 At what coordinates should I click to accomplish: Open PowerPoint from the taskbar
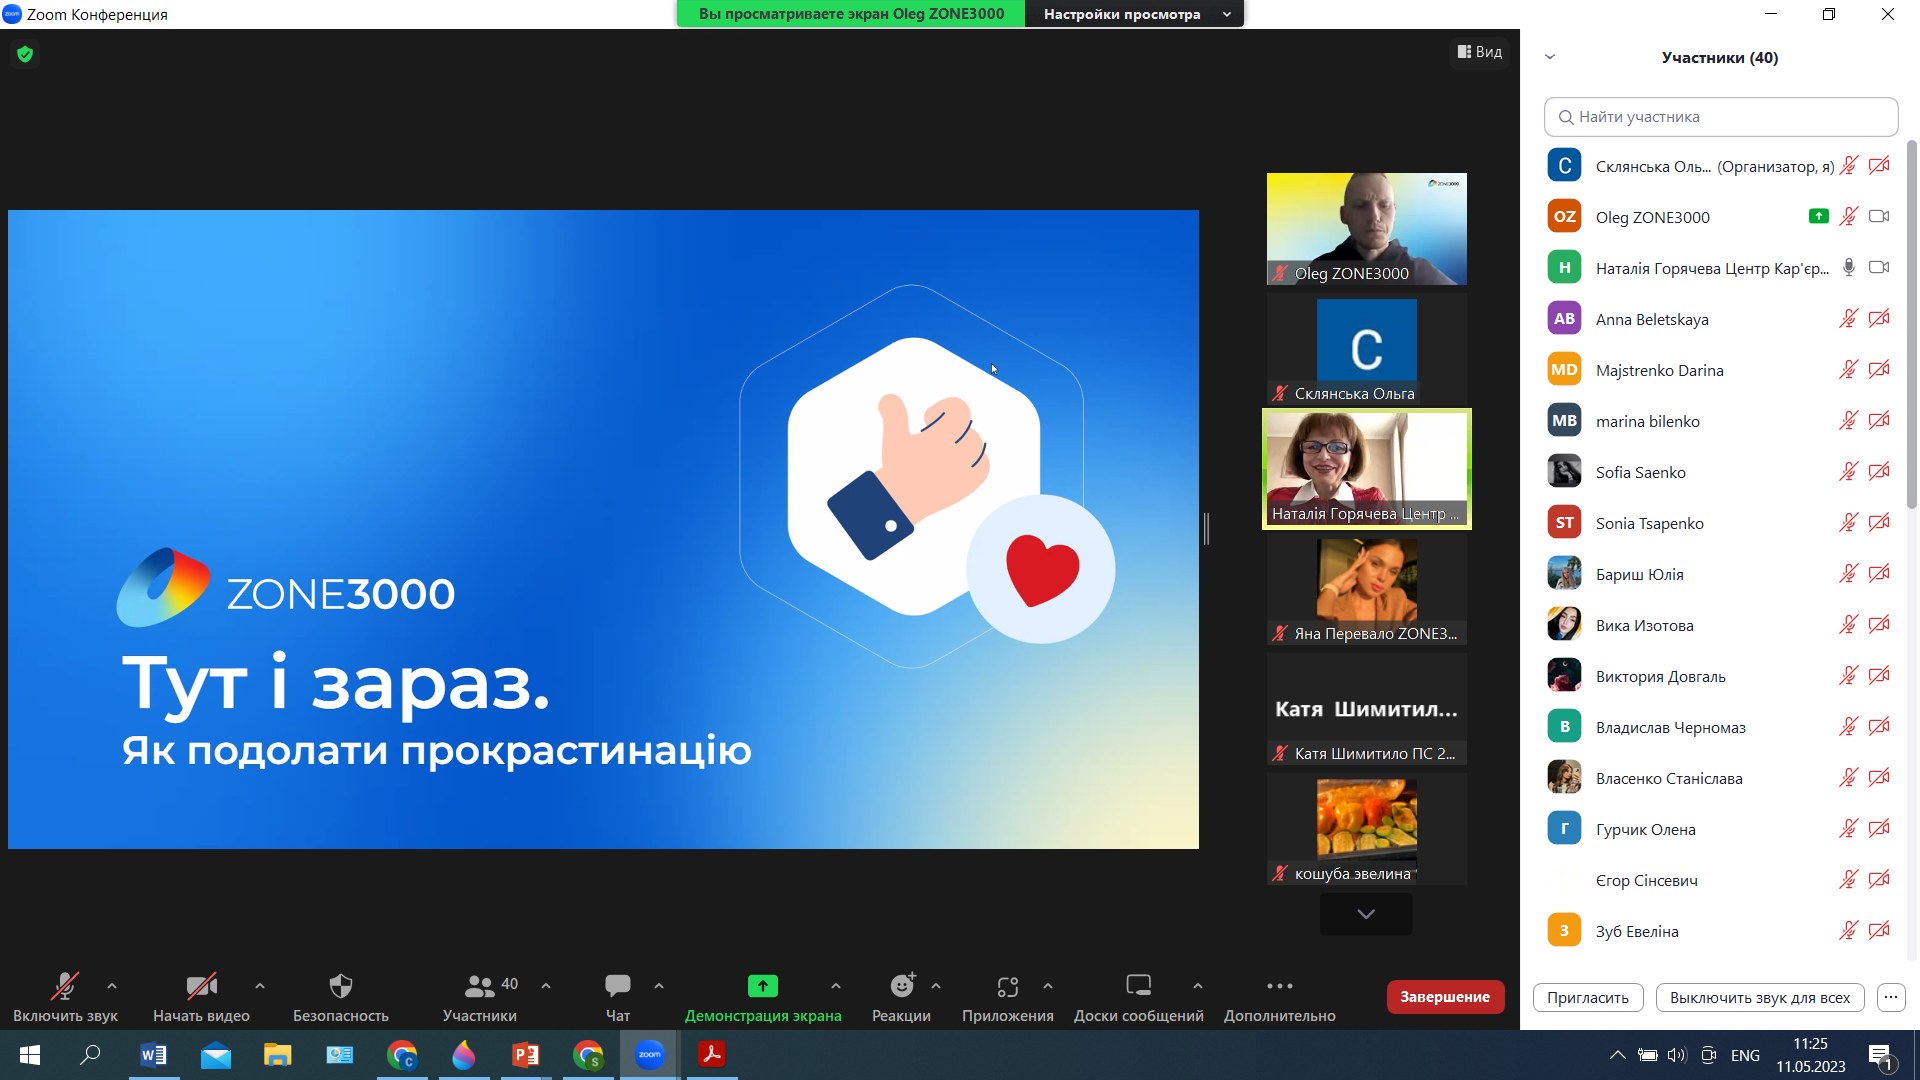pyautogui.click(x=525, y=1055)
